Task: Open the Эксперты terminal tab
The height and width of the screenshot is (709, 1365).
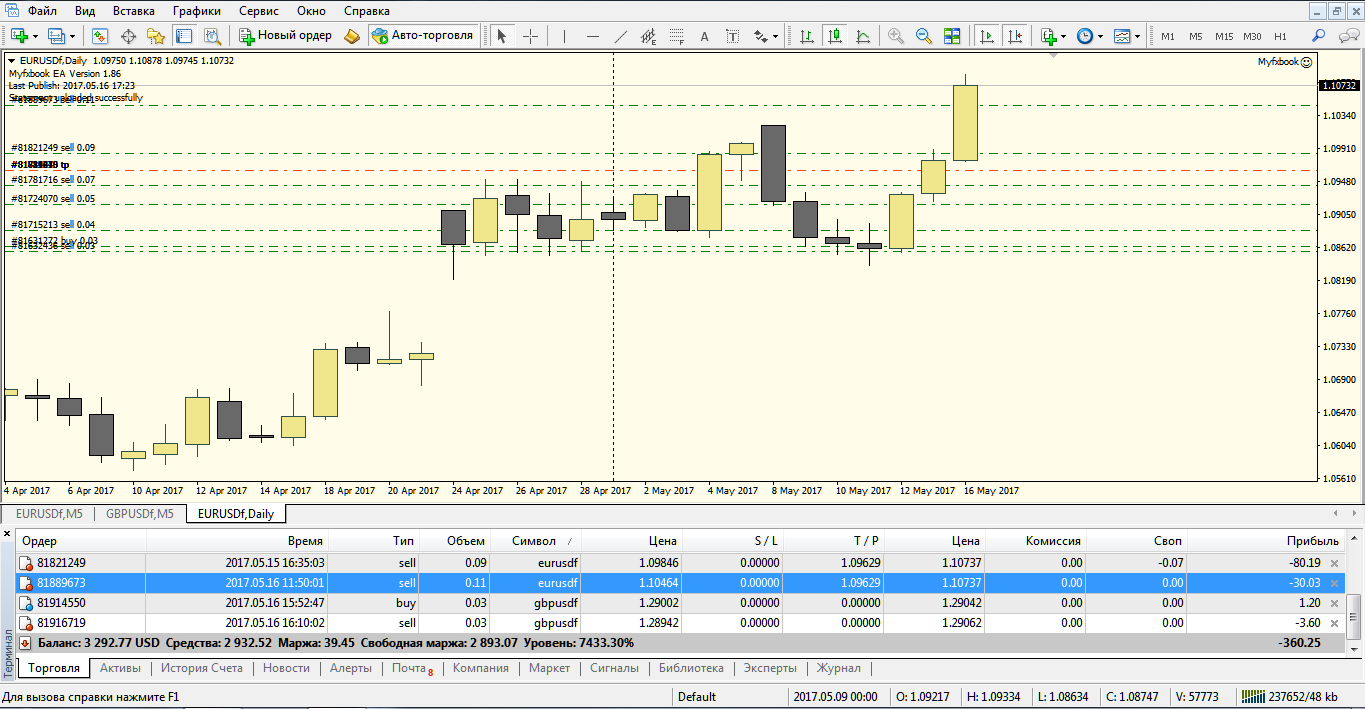Action: click(770, 668)
